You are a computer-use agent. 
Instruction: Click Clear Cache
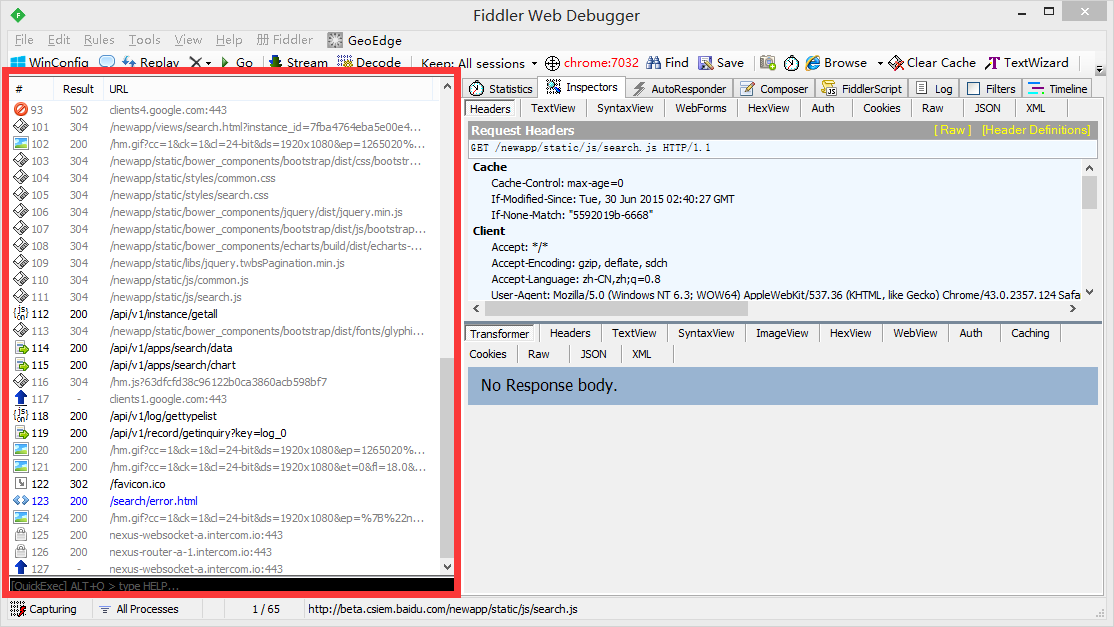click(932, 62)
